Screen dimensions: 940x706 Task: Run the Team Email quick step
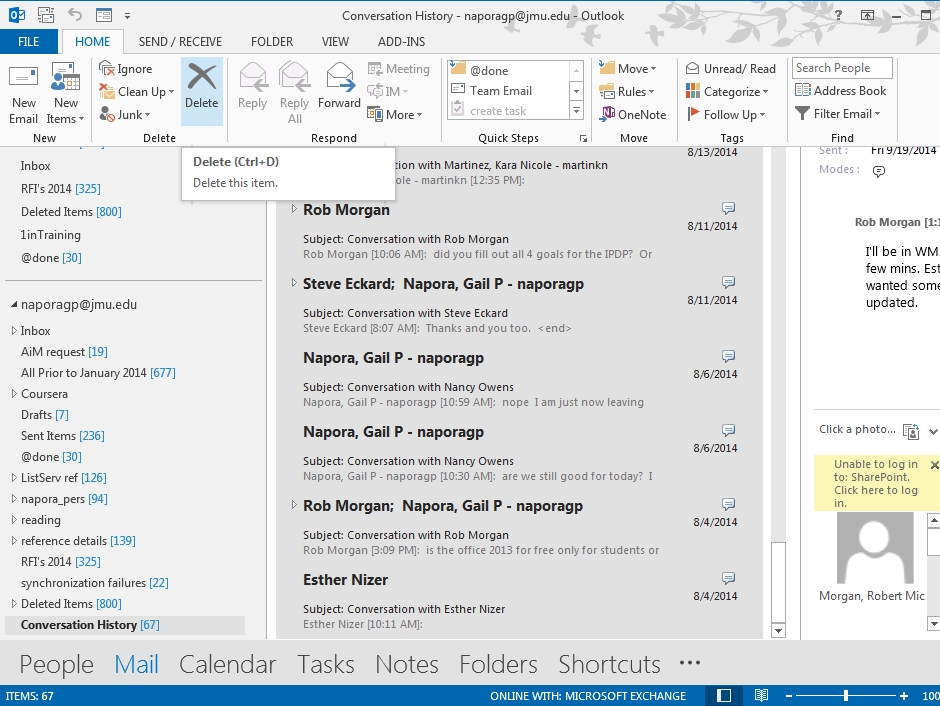(507, 90)
